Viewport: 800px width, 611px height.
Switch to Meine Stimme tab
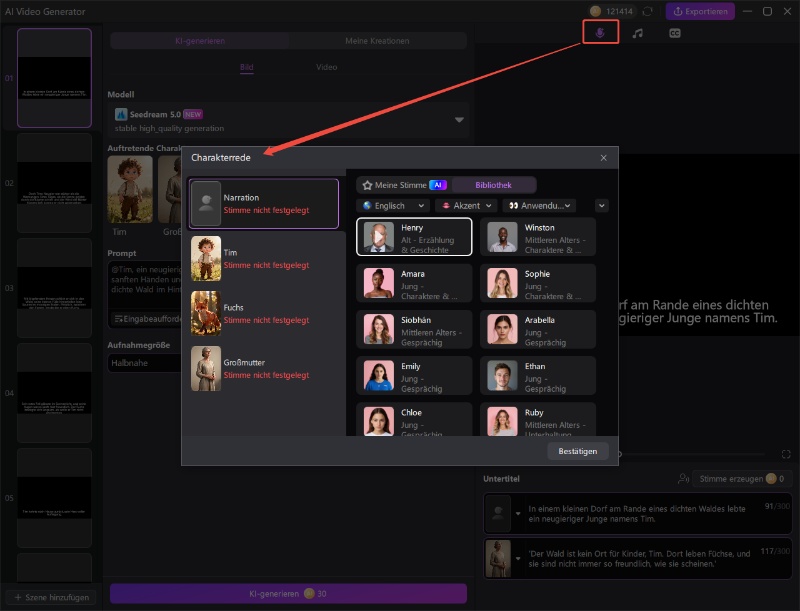[402, 185]
